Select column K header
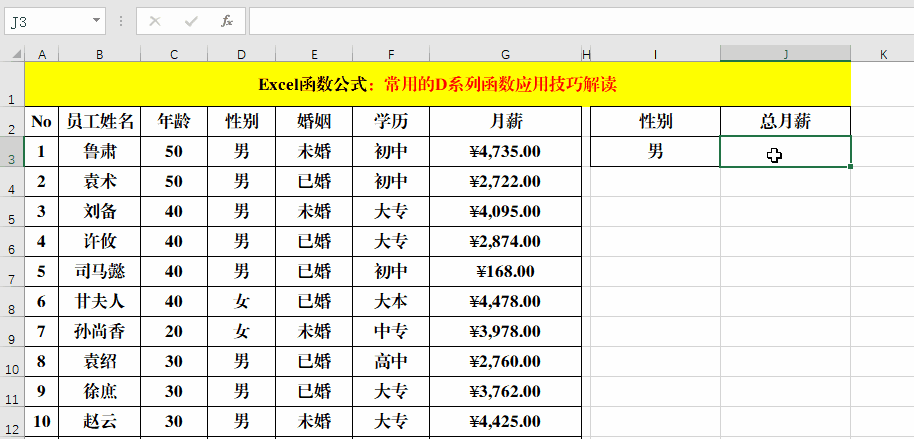 883,54
